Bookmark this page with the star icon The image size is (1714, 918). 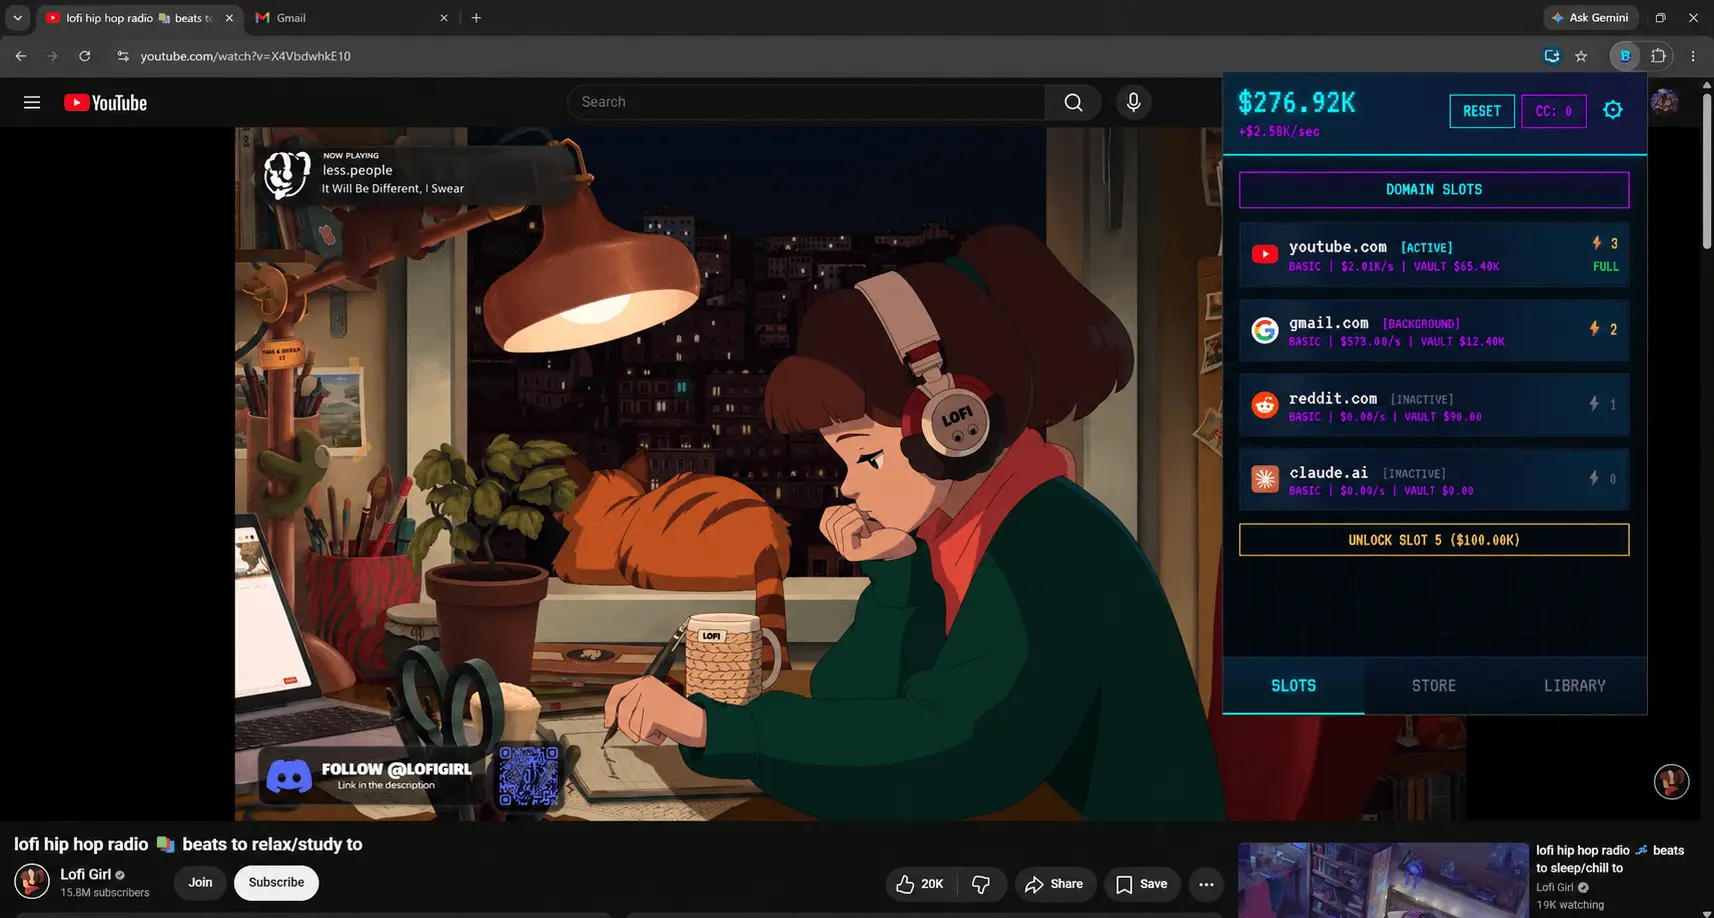[1581, 56]
